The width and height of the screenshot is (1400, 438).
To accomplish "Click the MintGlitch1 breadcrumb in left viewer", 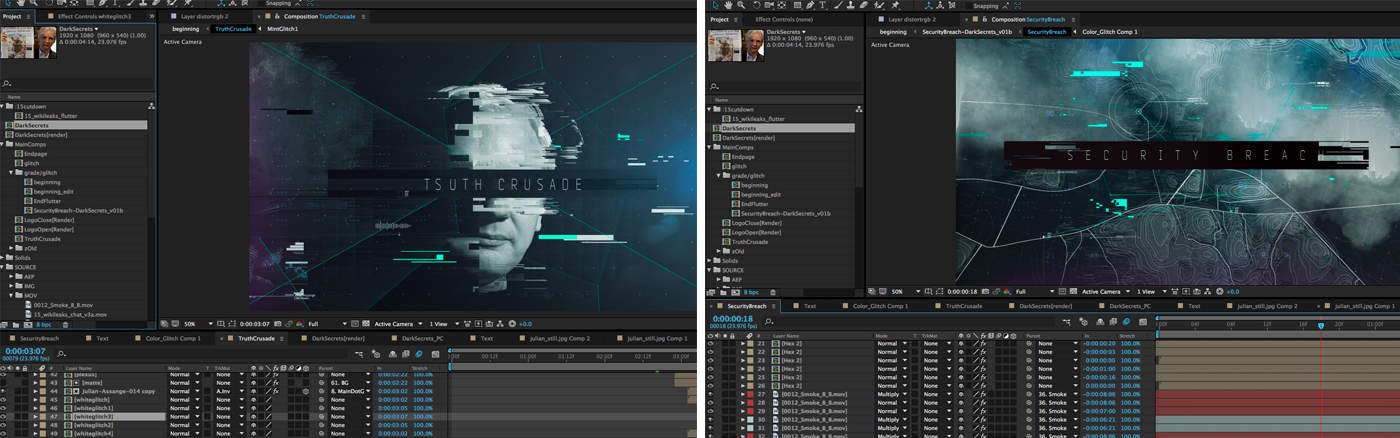I will click(283, 29).
